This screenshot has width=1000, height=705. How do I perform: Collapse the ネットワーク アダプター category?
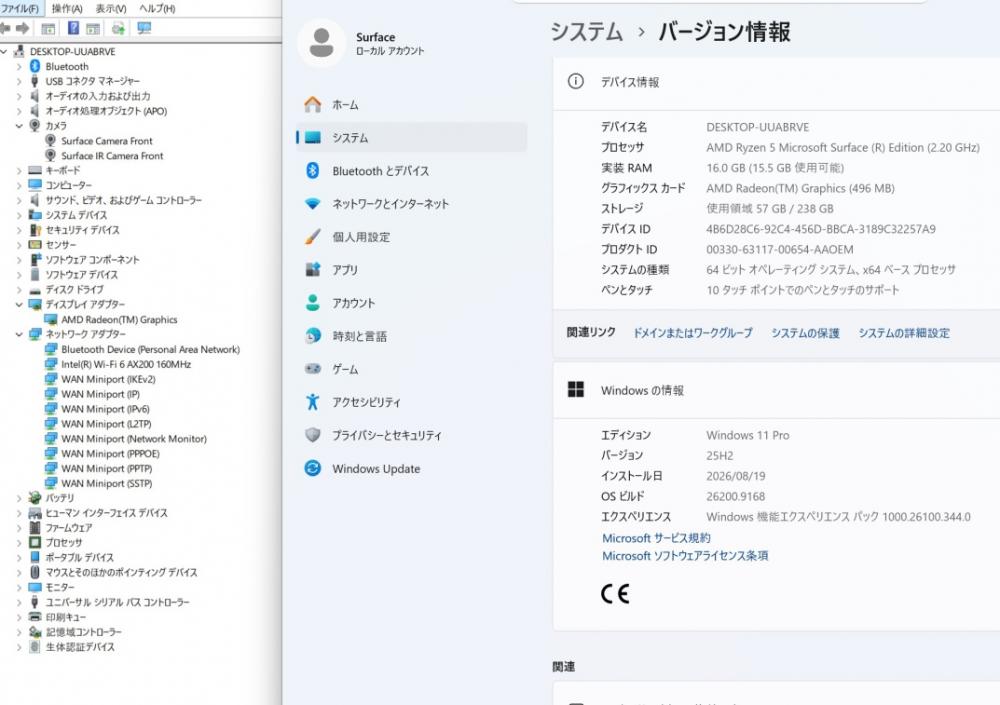[19, 334]
